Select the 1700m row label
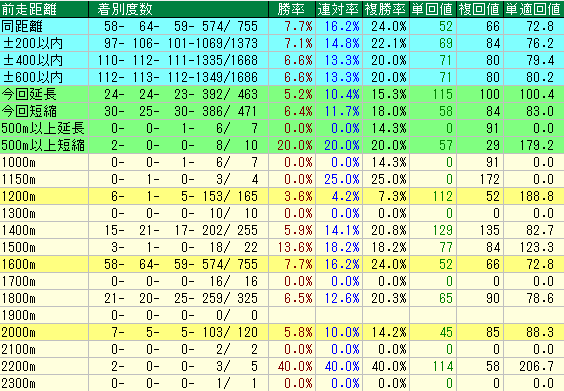564x391 pixels. 19,281
